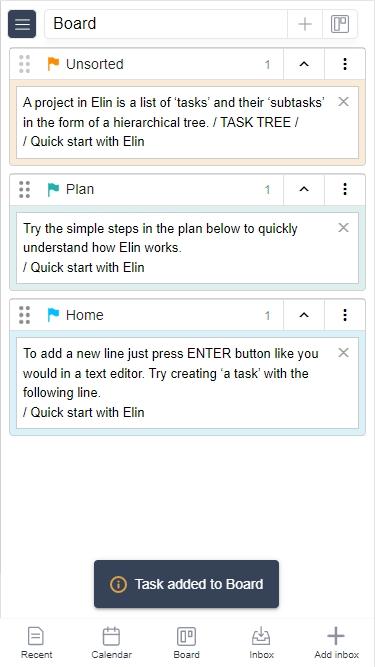Tap Add inbox button
375x667 pixels.
[x=336, y=642]
